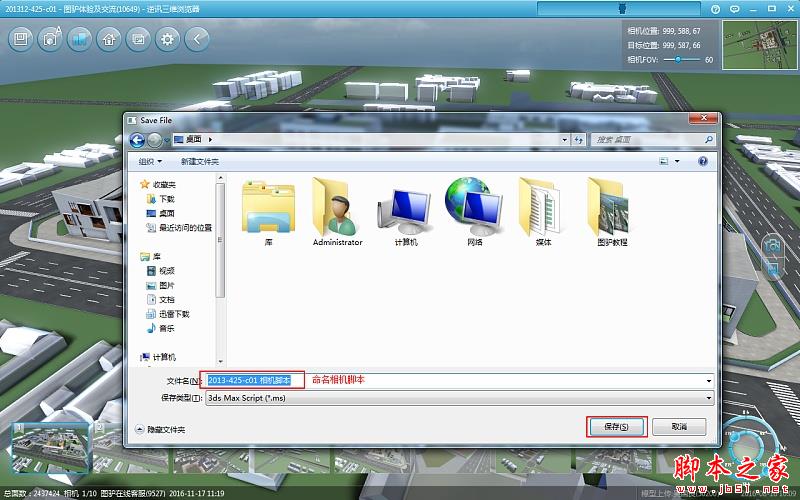
Task: Click the home view toolbar icon
Action: click(109, 39)
